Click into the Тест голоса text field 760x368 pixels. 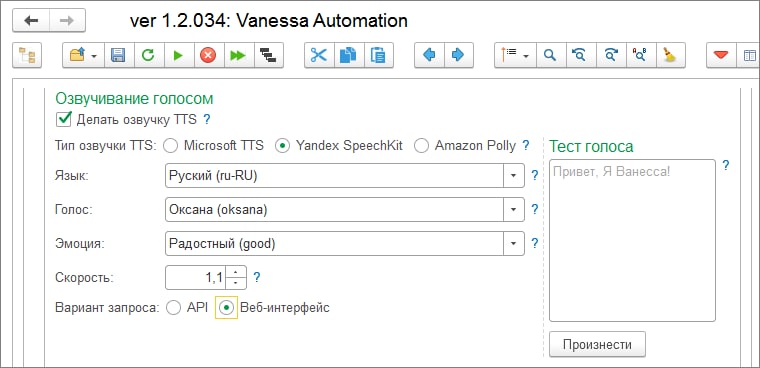[633, 240]
